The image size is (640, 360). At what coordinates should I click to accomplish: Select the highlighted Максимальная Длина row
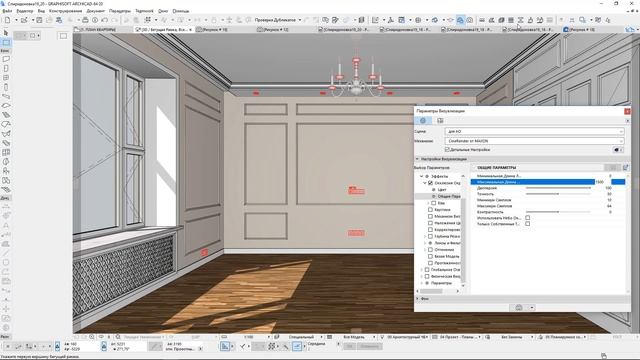coord(547,182)
